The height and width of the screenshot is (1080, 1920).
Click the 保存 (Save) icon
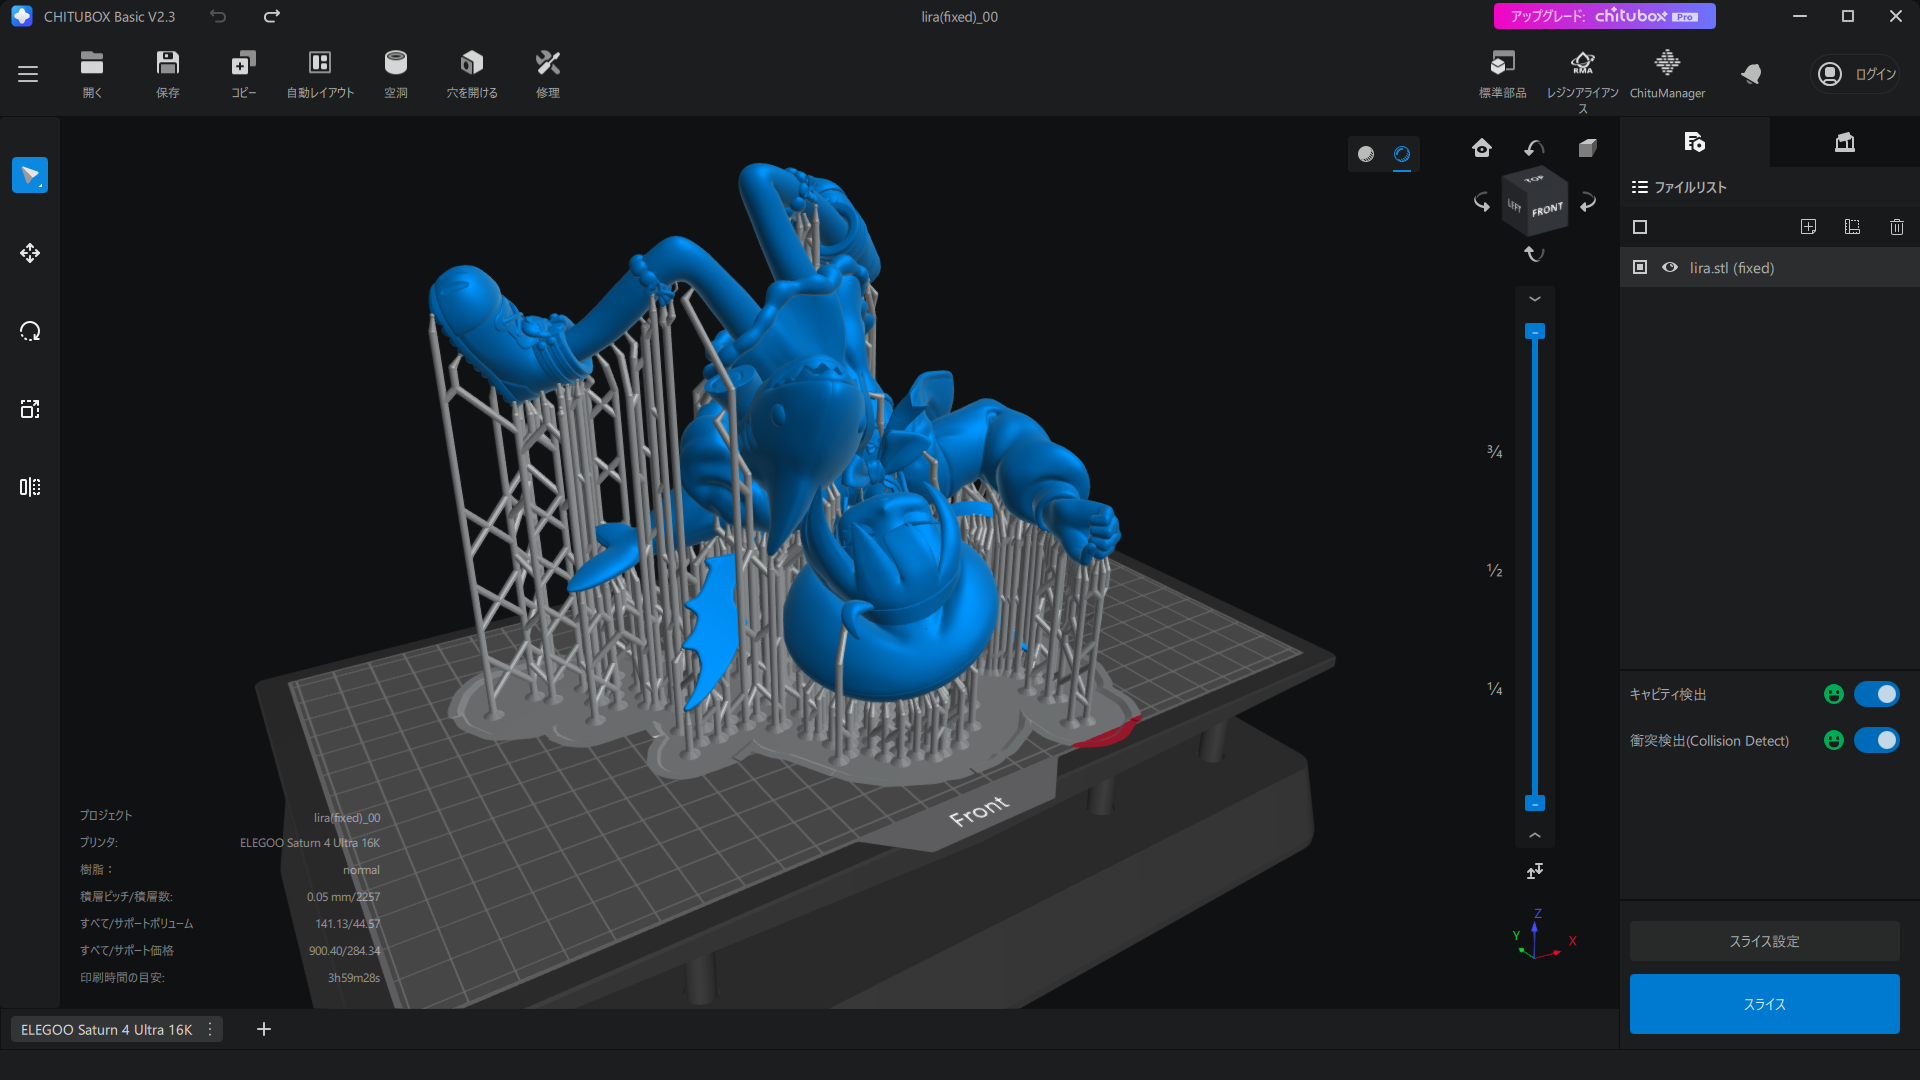pos(168,74)
